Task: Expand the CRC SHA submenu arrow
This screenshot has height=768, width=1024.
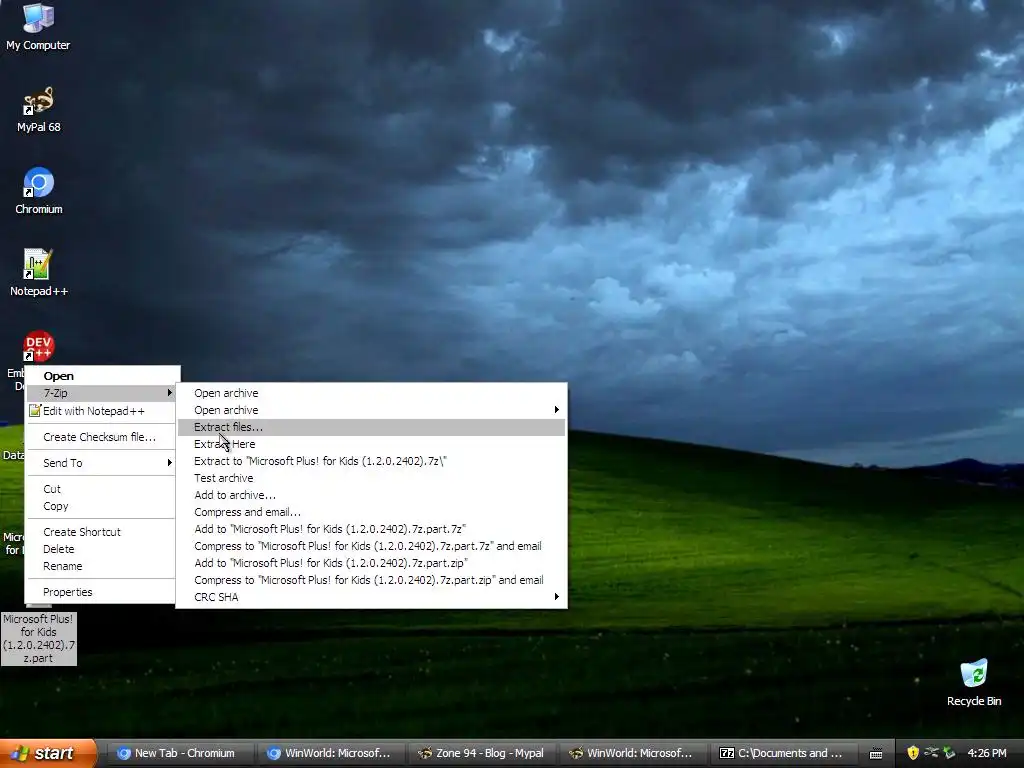Action: tap(556, 596)
